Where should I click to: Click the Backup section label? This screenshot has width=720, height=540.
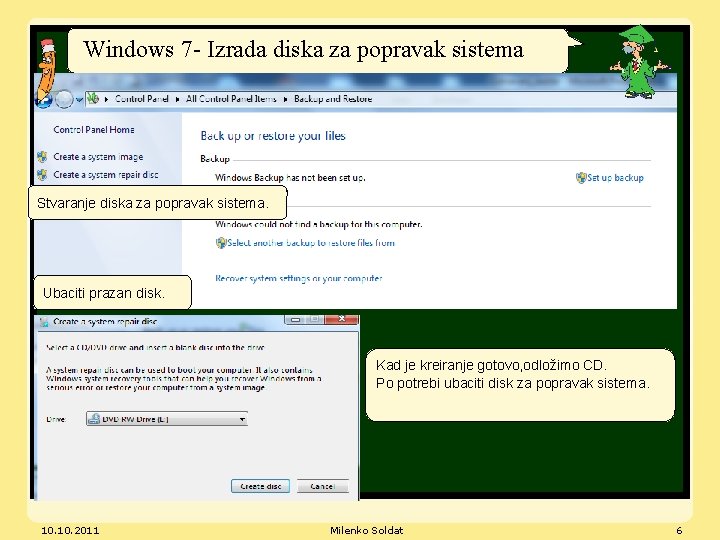pos(215,159)
